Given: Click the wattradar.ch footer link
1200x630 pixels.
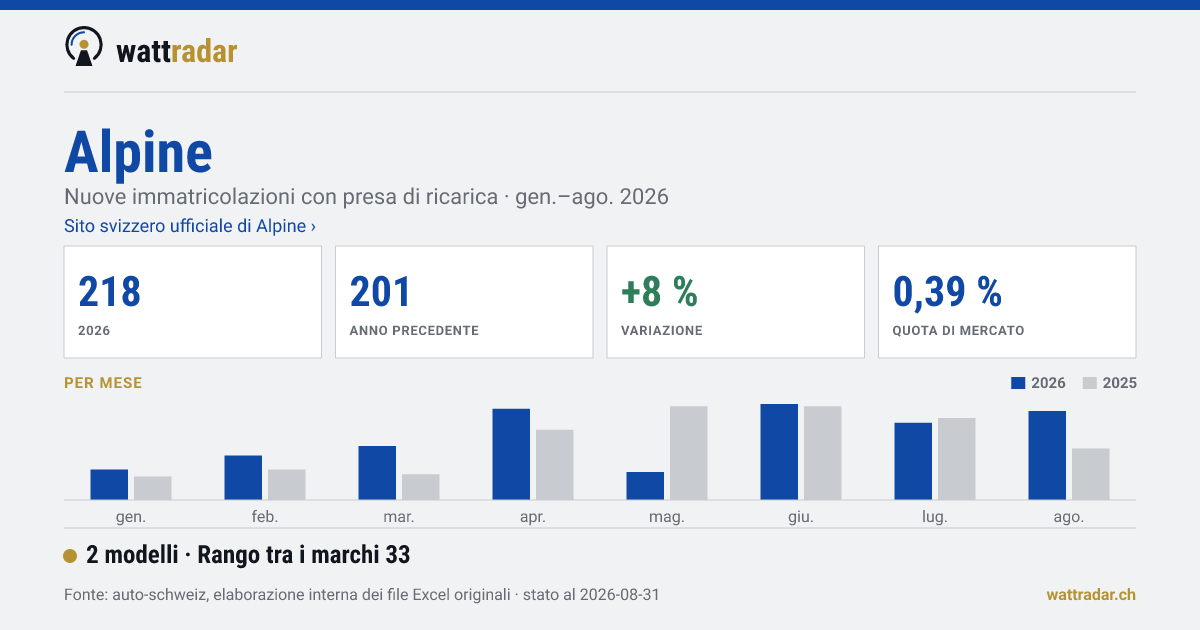Looking at the screenshot, I should pyautogui.click(x=1091, y=595).
